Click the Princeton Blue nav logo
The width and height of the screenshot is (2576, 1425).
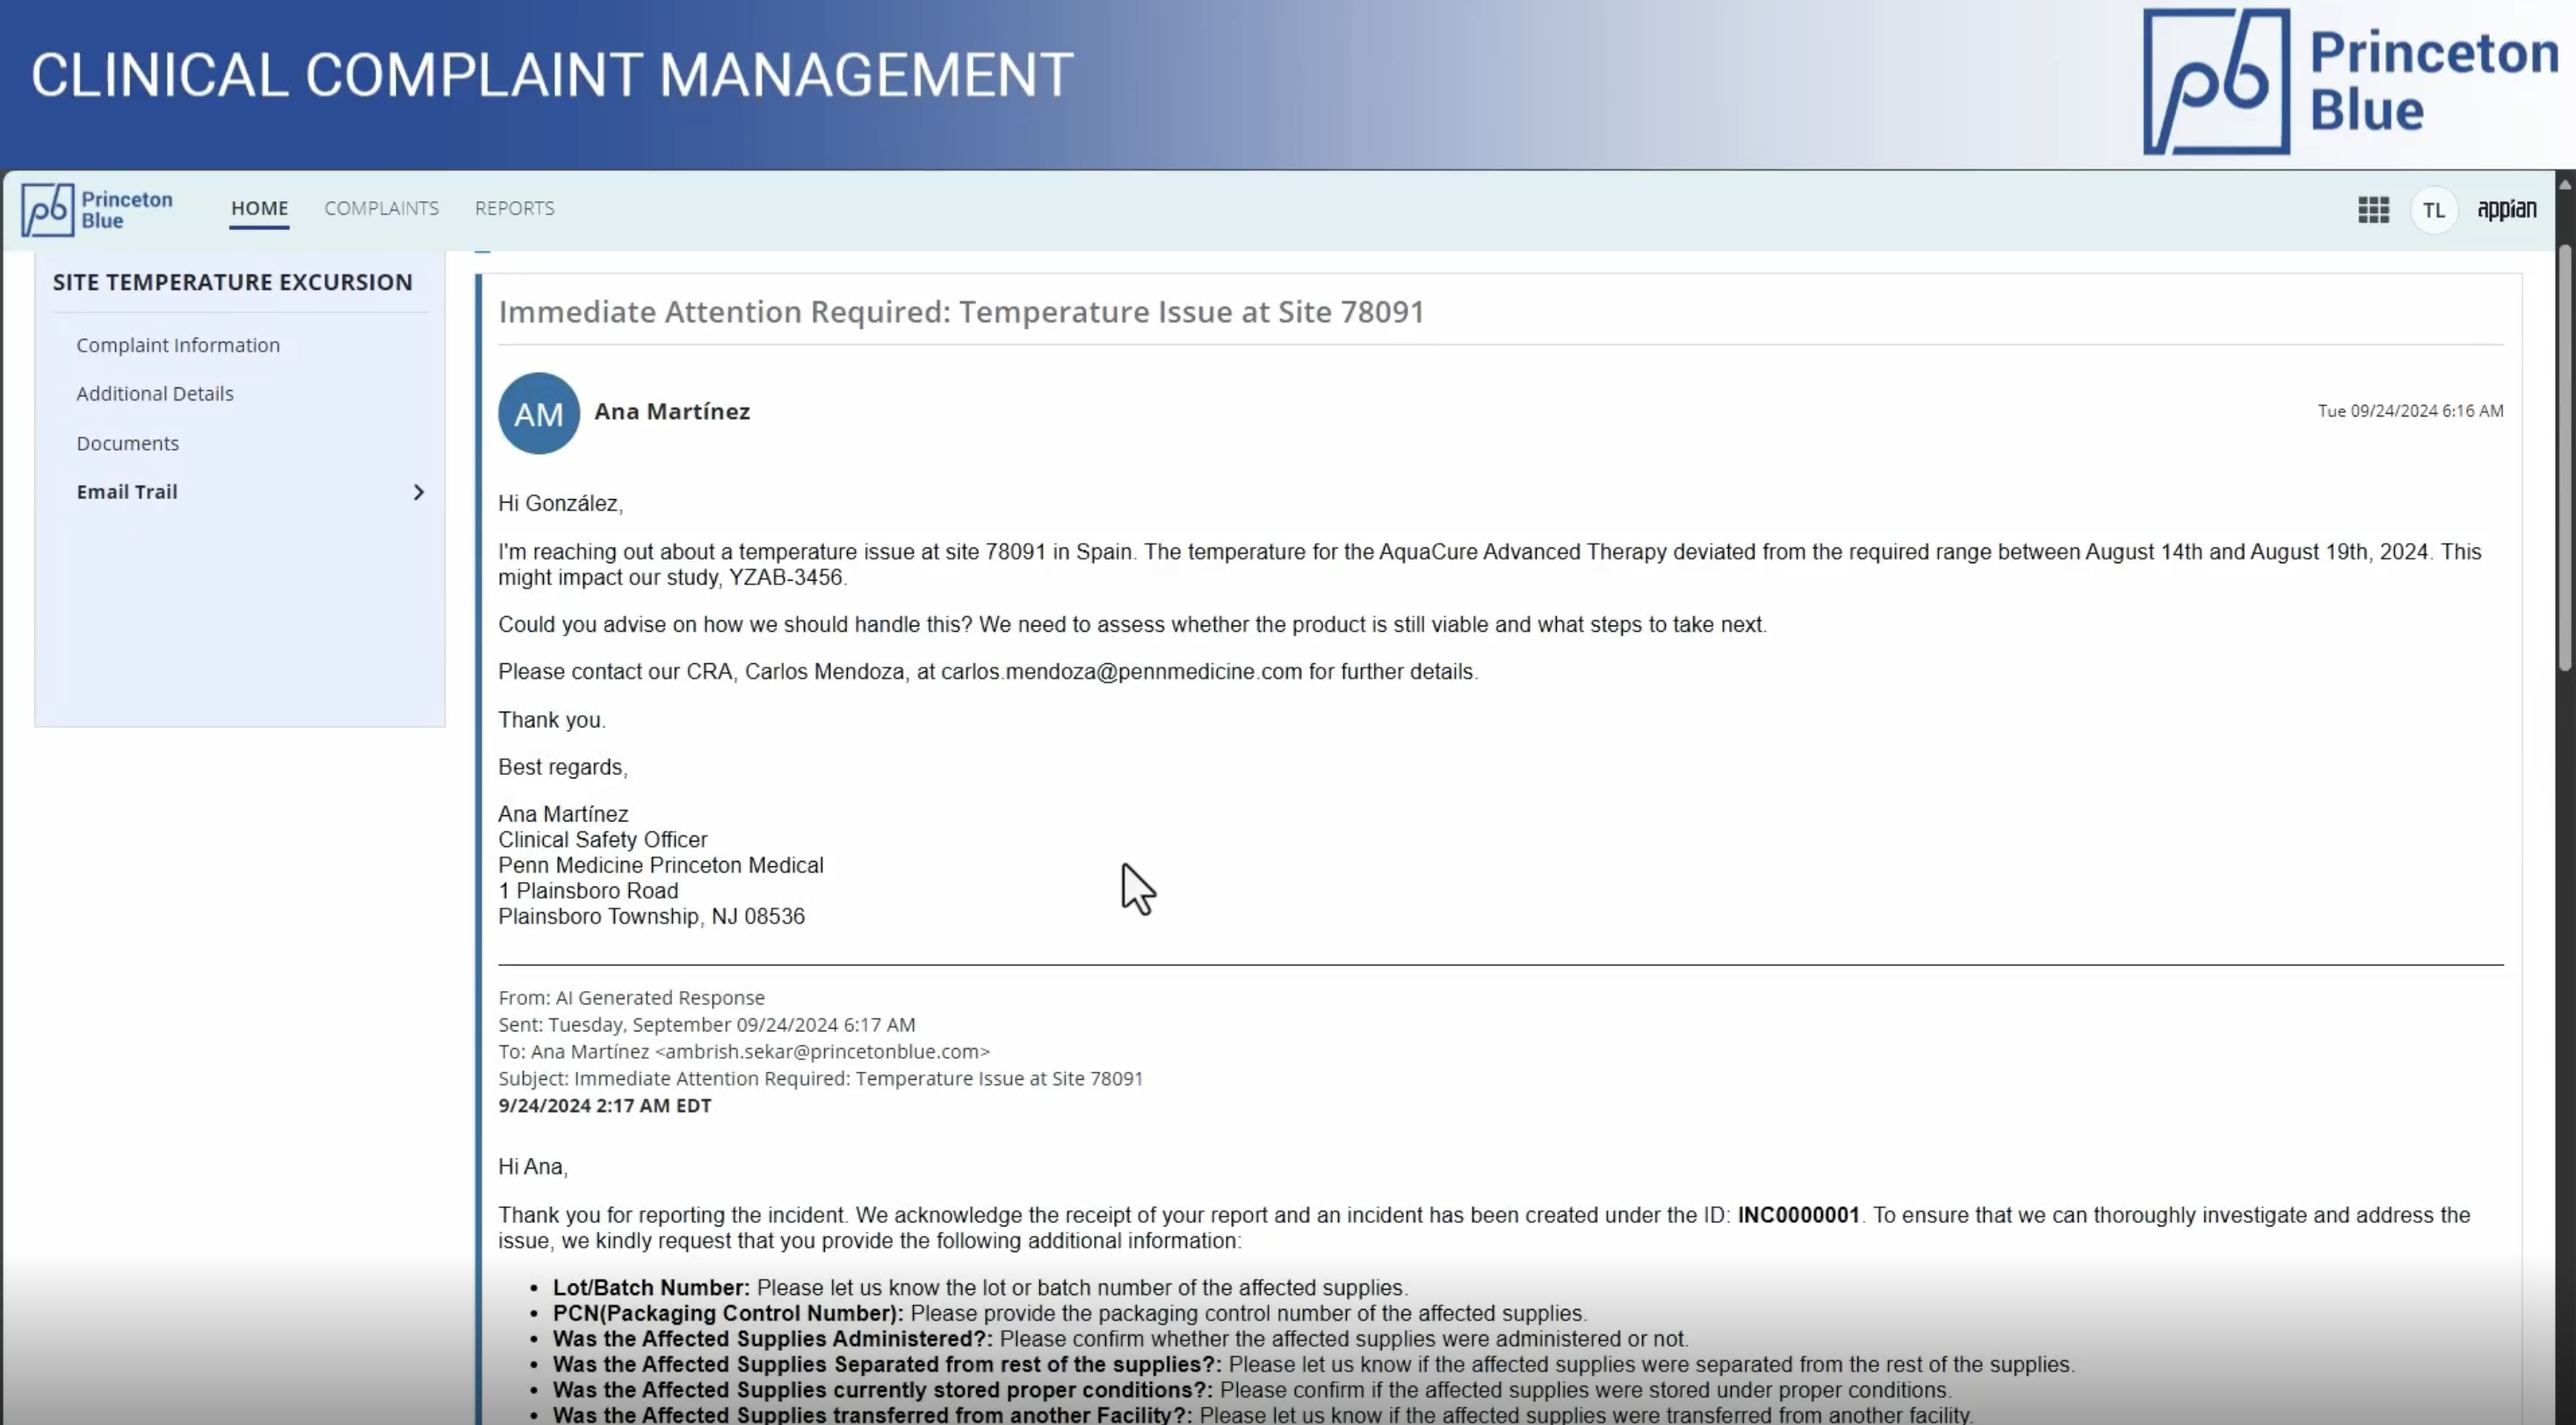pyautogui.click(x=98, y=210)
